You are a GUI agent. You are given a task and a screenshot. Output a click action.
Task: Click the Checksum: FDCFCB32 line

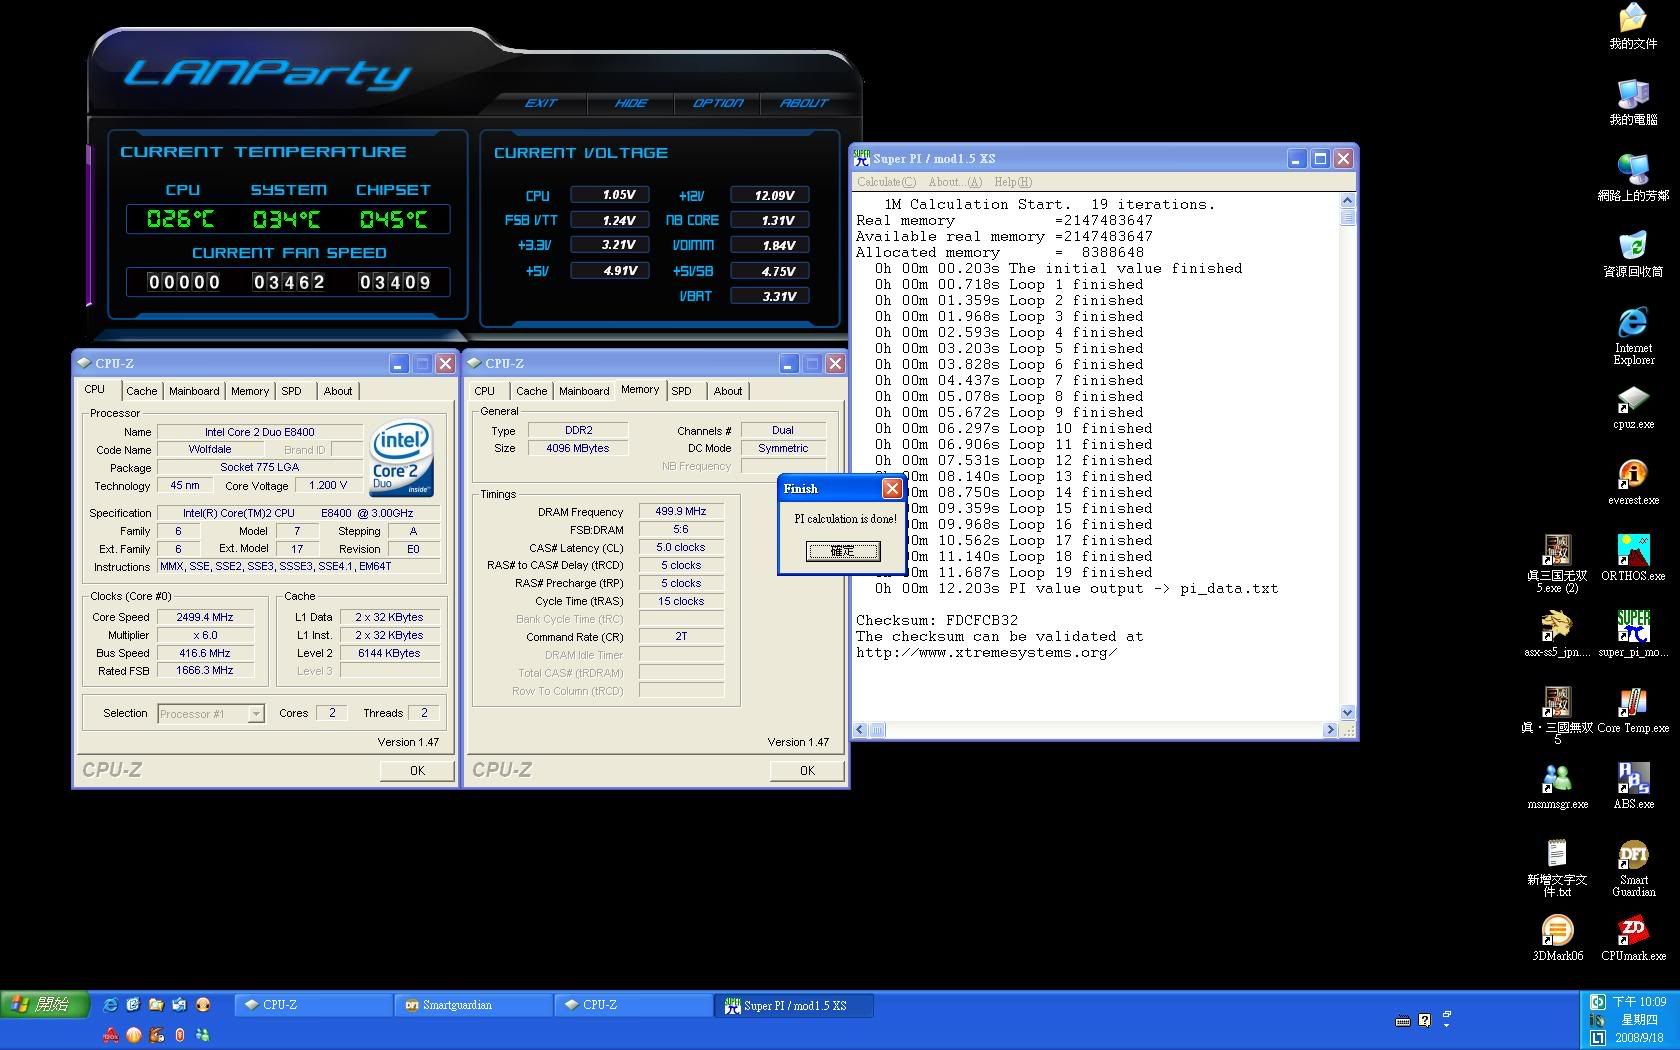click(937, 620)
